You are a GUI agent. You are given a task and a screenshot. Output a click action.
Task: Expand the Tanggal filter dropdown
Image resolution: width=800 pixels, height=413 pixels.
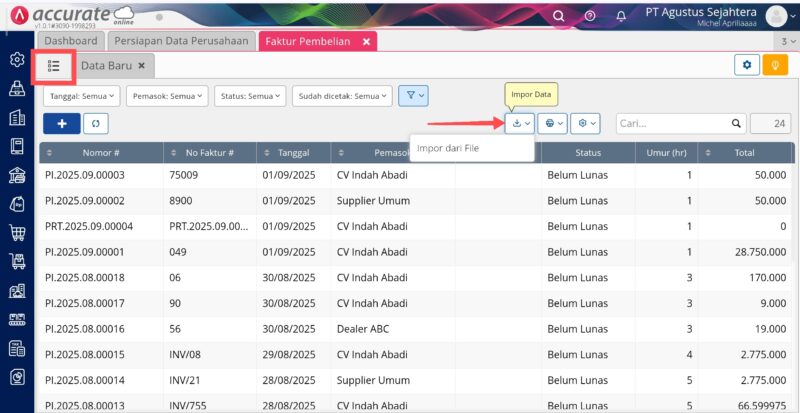[x=81, y=96]
